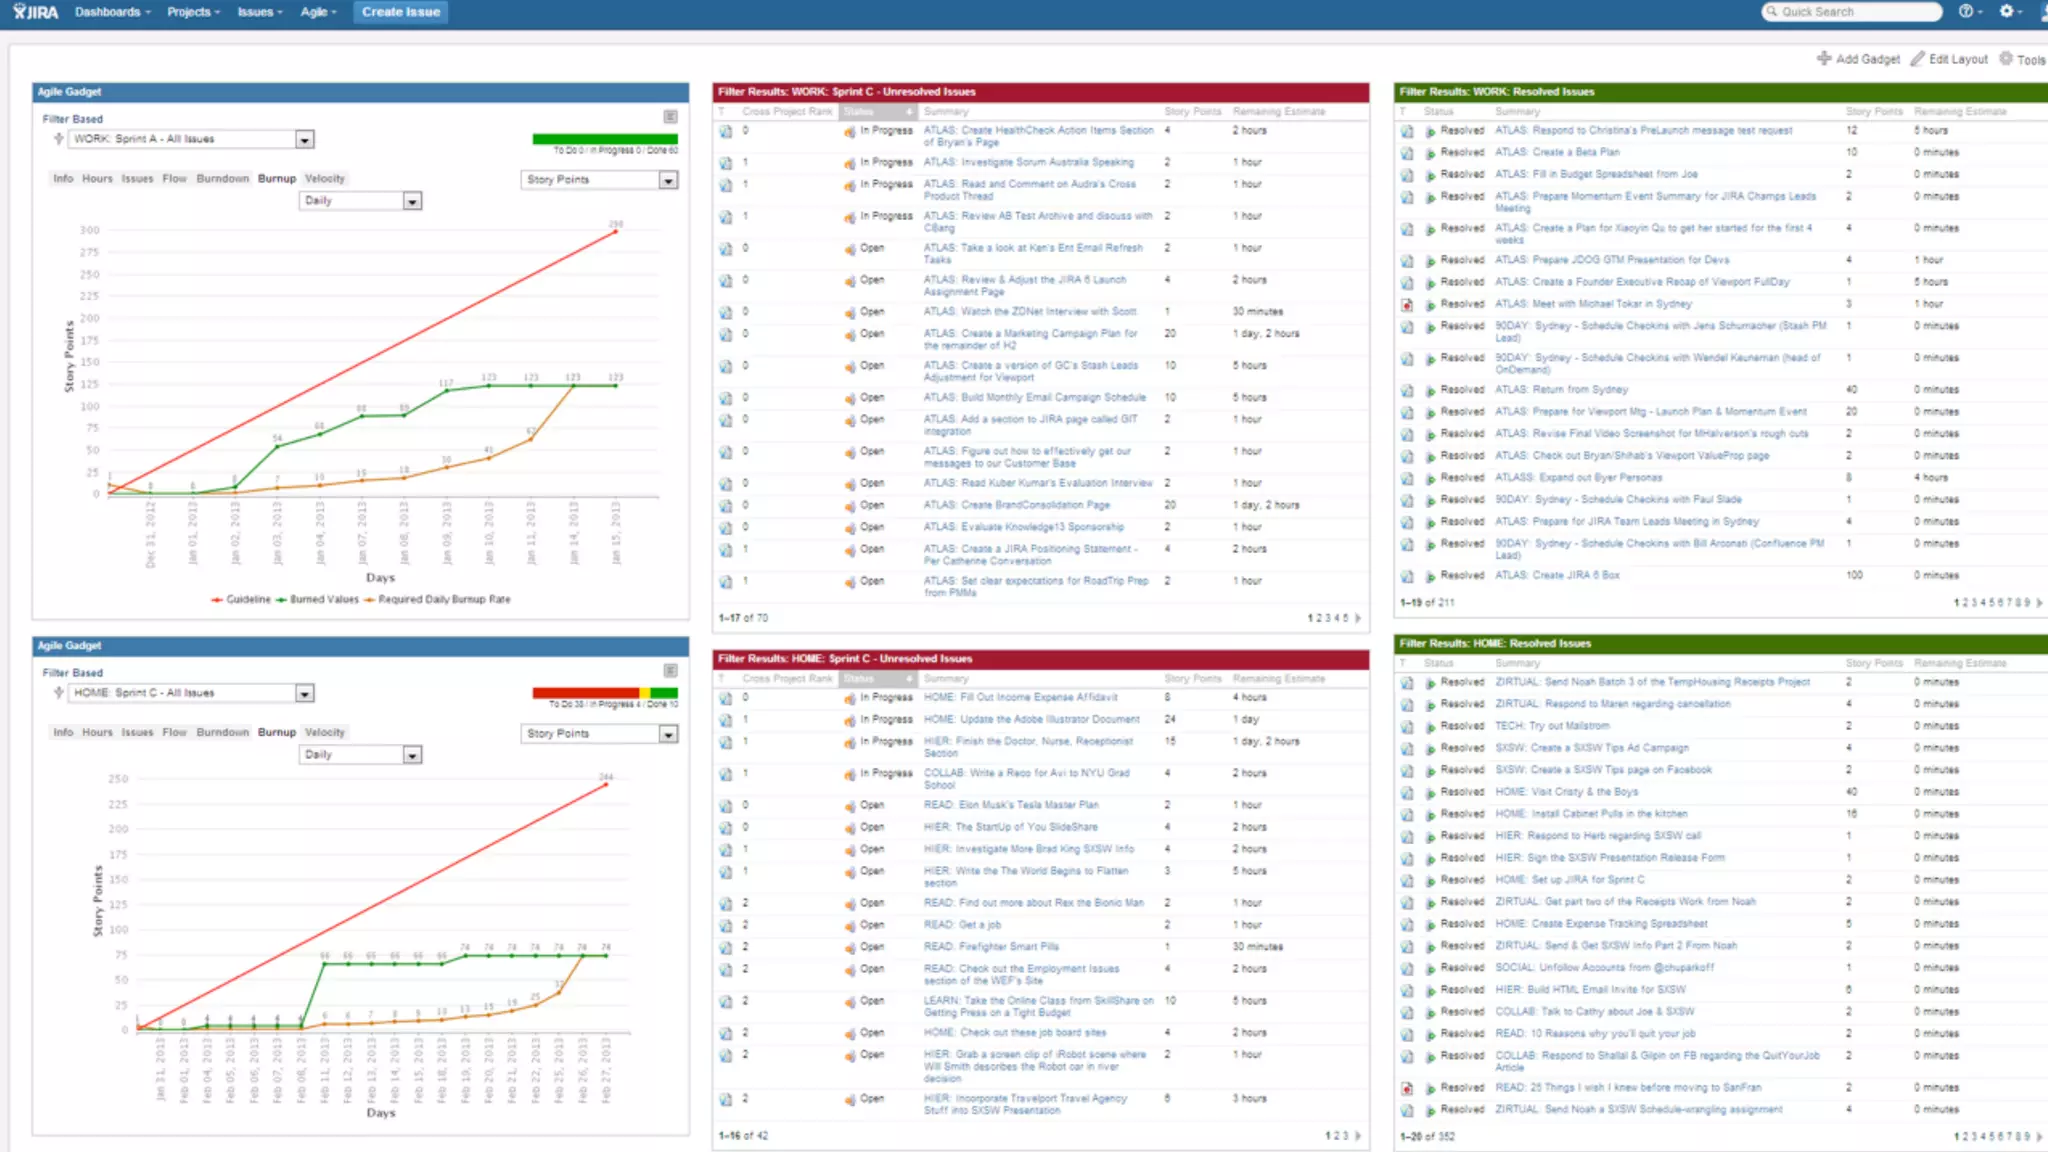
Task: Open the help question mark menu
Action: click(x=1967, y=11)
